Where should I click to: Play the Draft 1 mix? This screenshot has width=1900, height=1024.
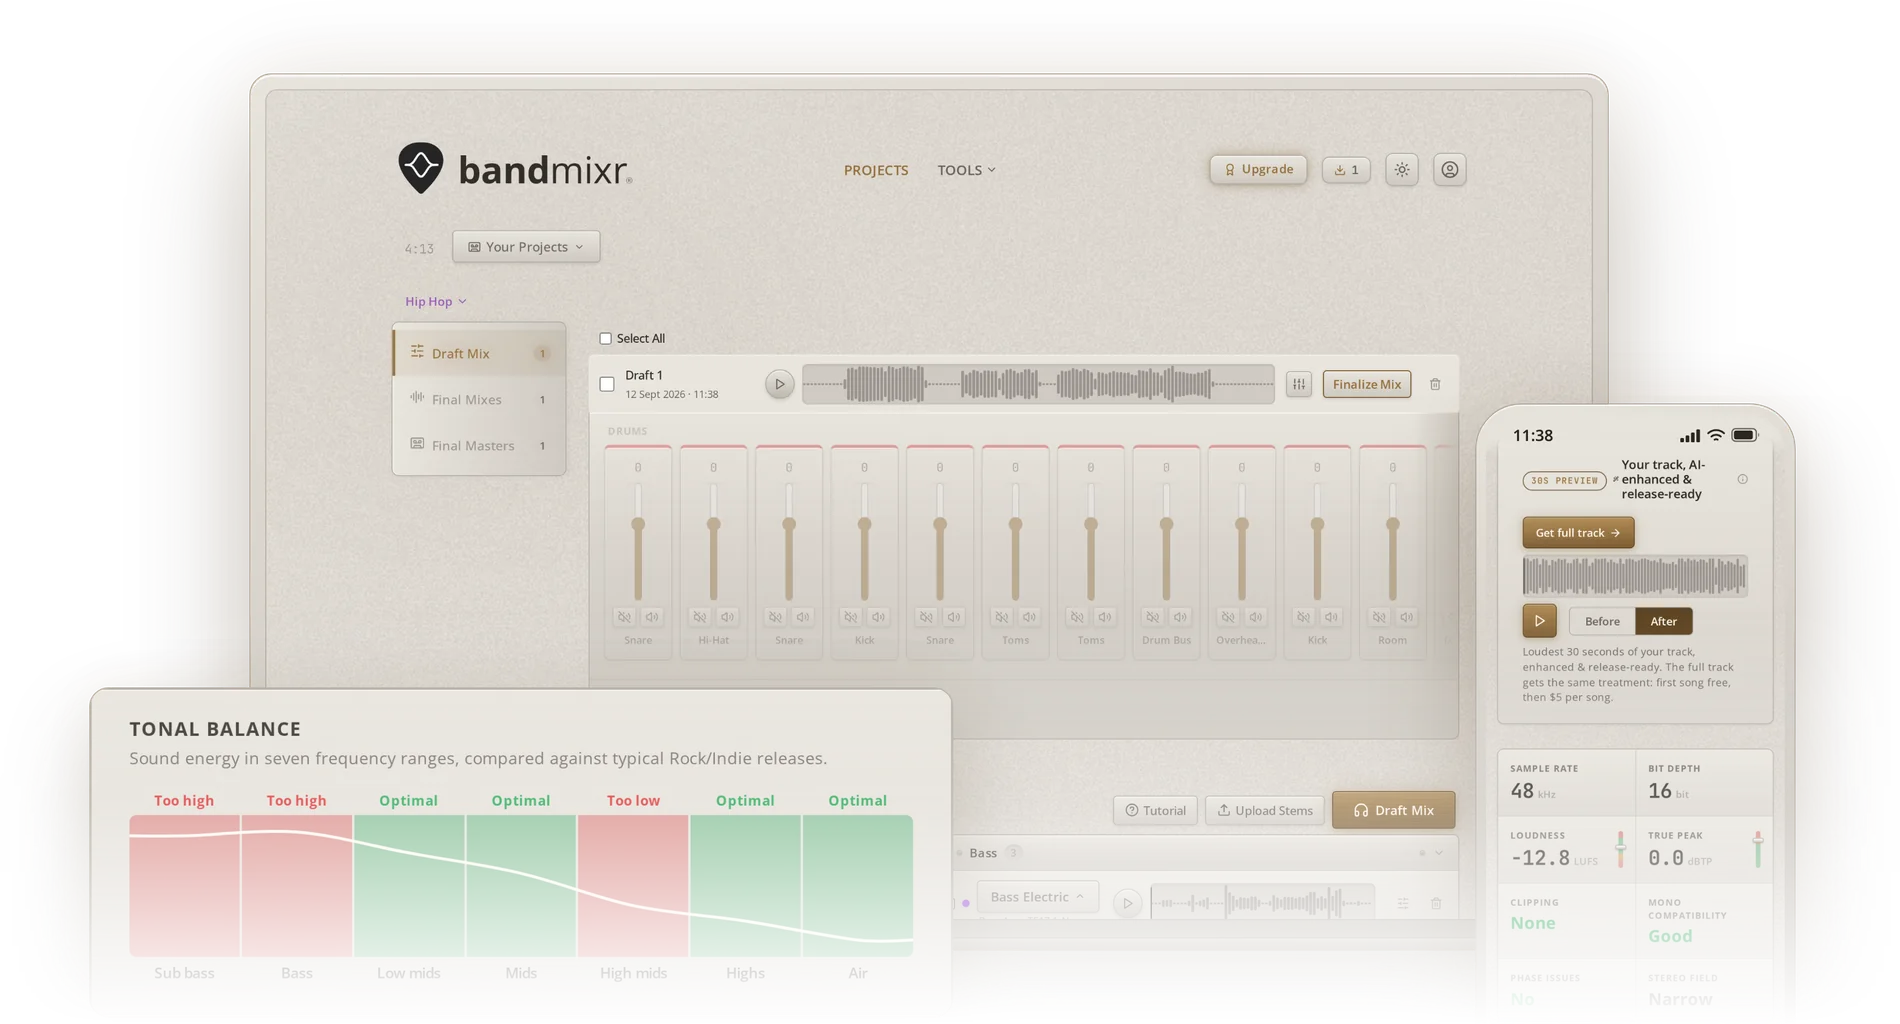pos(779,384)
